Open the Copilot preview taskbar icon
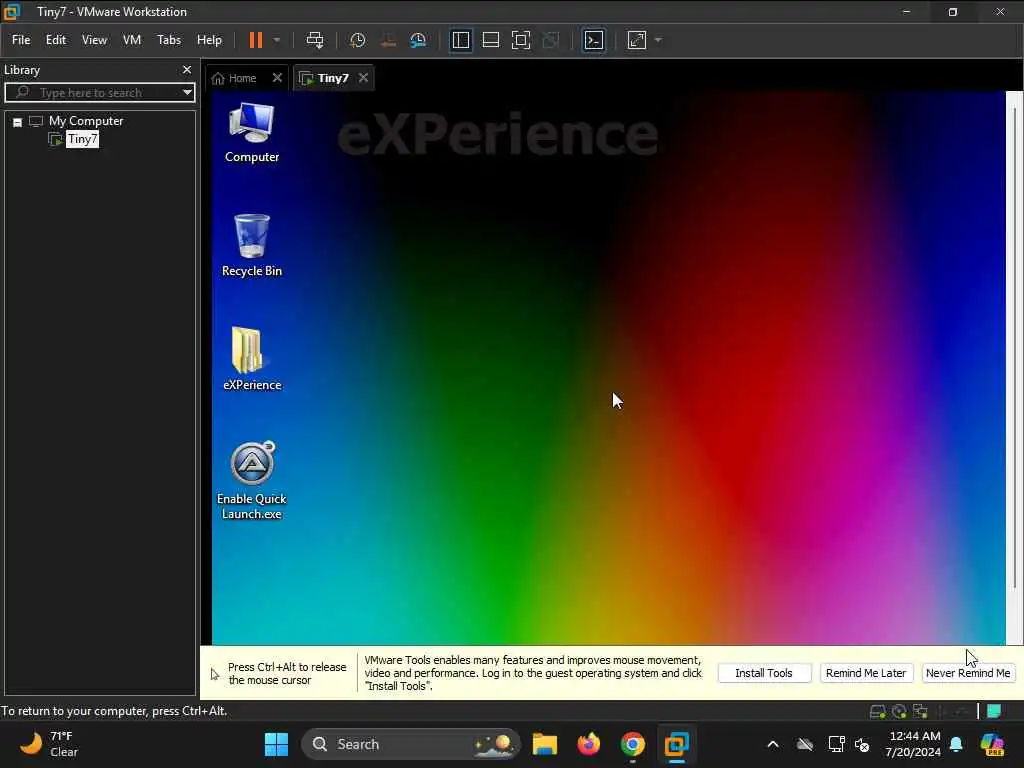This screenshot has height=768, width=1024. (993, 744)
